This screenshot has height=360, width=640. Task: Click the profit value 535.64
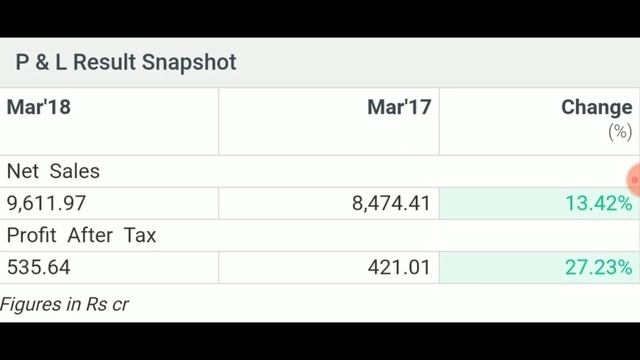[x=39, y=267]
